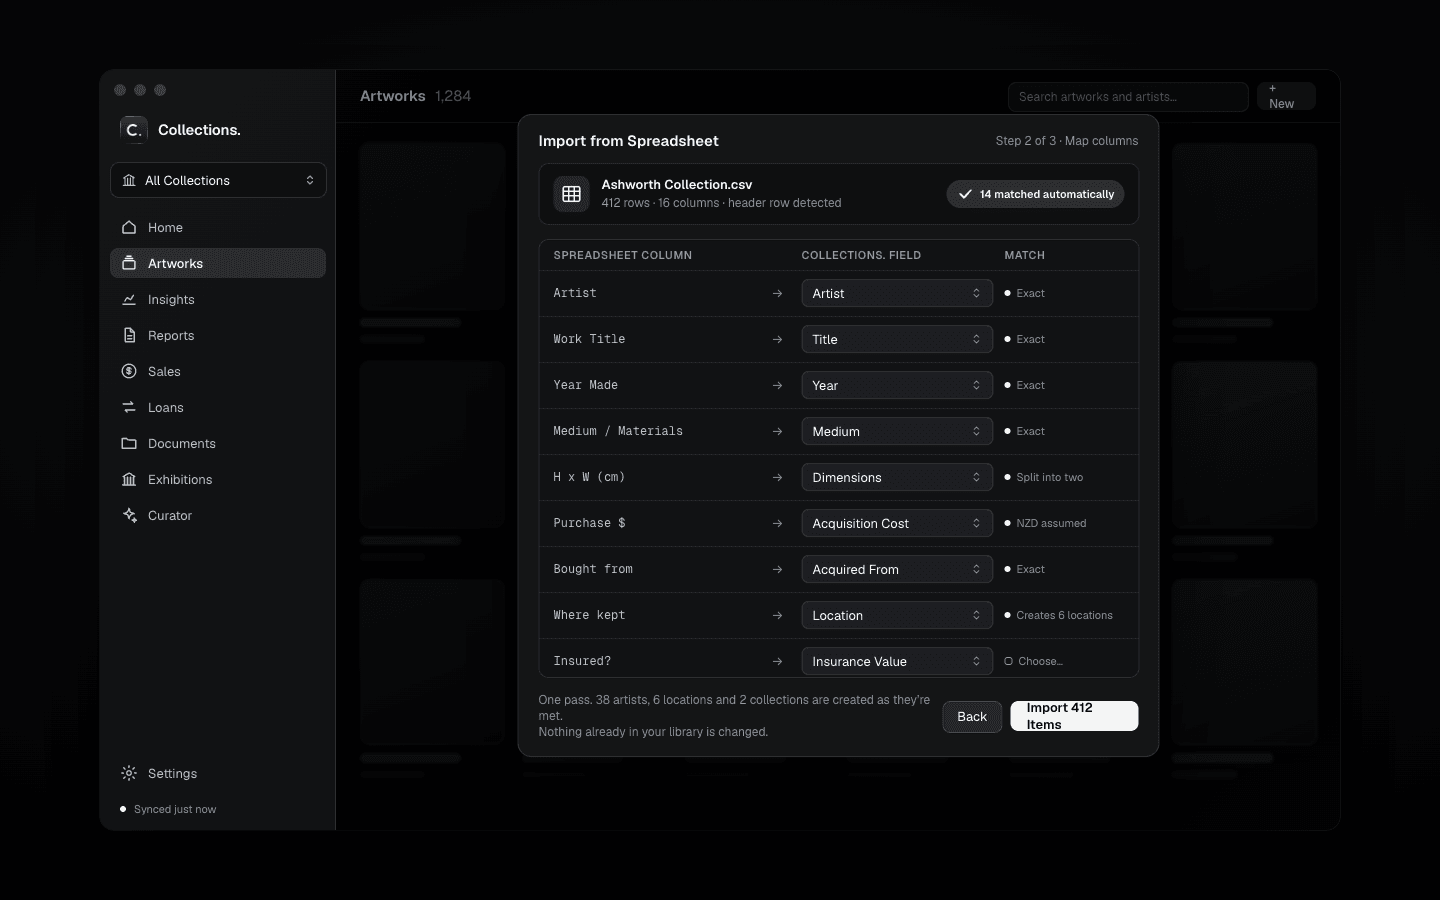Image resolution: width=1440 pixels, height=900 pixels.
Task: Open the Acquisition Cost field dropdown
Action: click(897, 523)
